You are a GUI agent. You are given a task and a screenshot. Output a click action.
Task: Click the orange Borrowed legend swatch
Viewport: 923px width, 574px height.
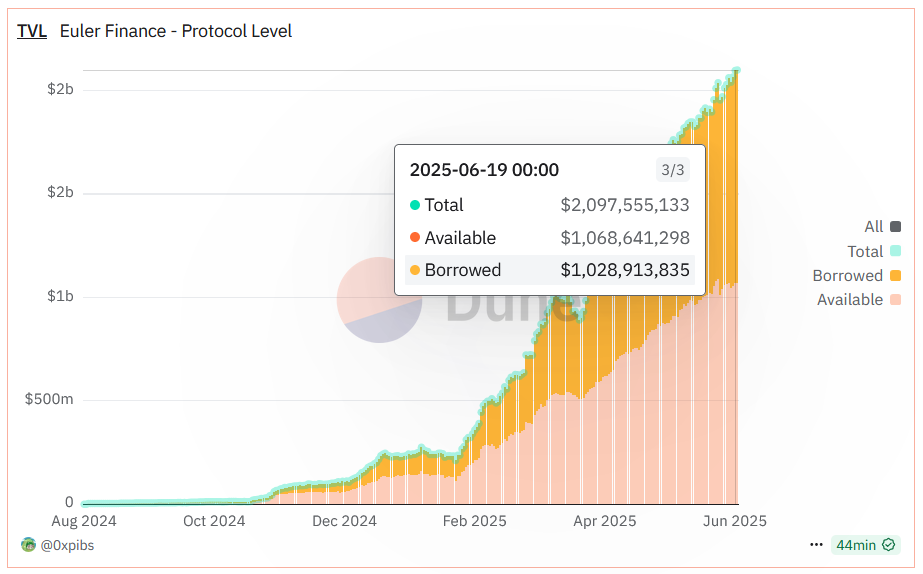coord(895,276)
